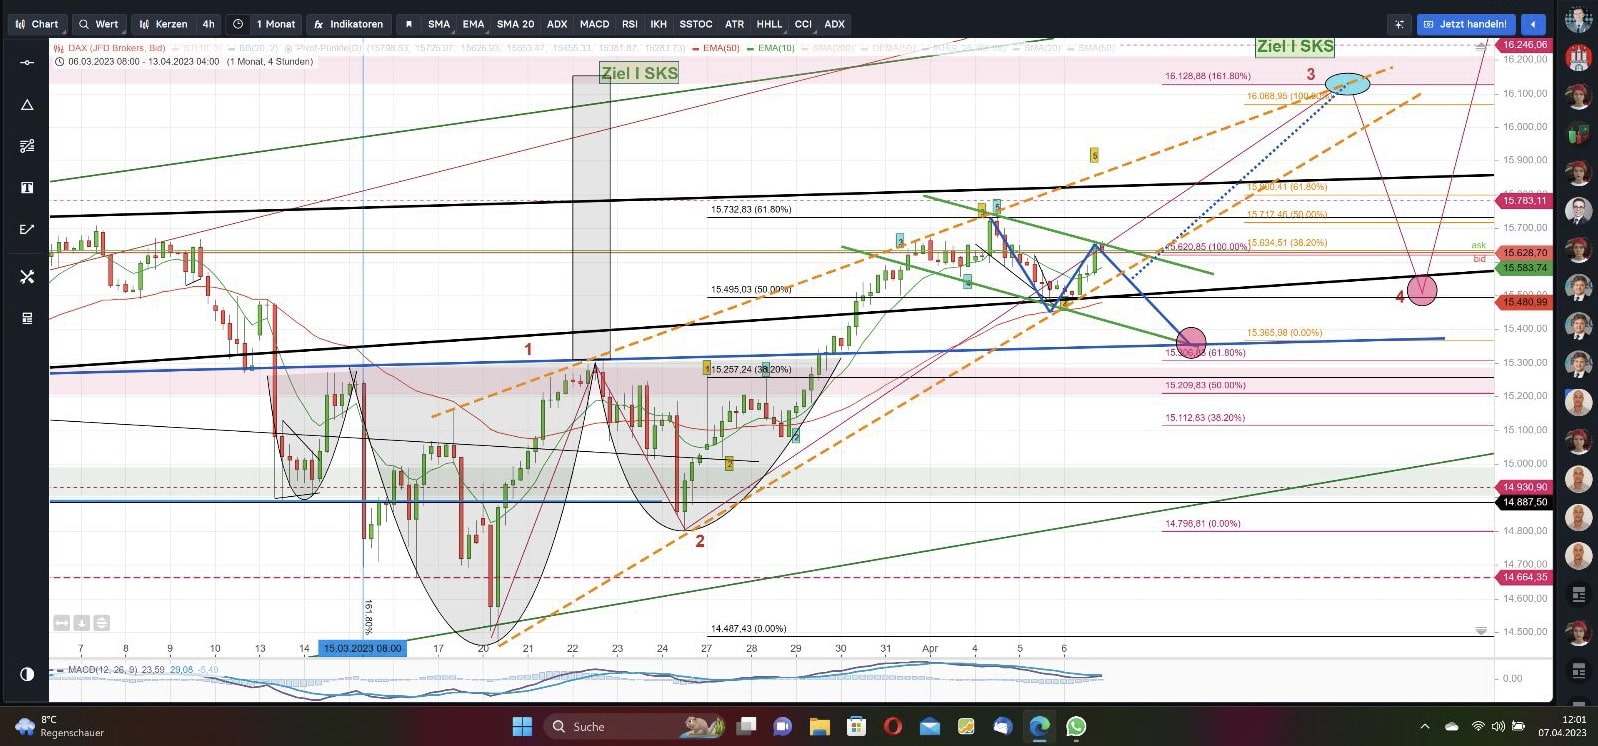This screenshot has height=746, width=1598.
Task: Click the bookmark flag icon in toolbar
Action: point(408,24)
